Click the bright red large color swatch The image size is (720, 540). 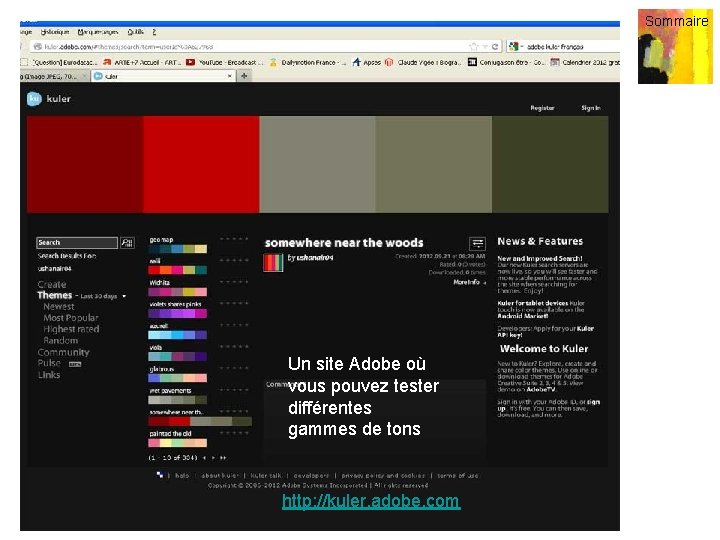[x=201, y=164]
